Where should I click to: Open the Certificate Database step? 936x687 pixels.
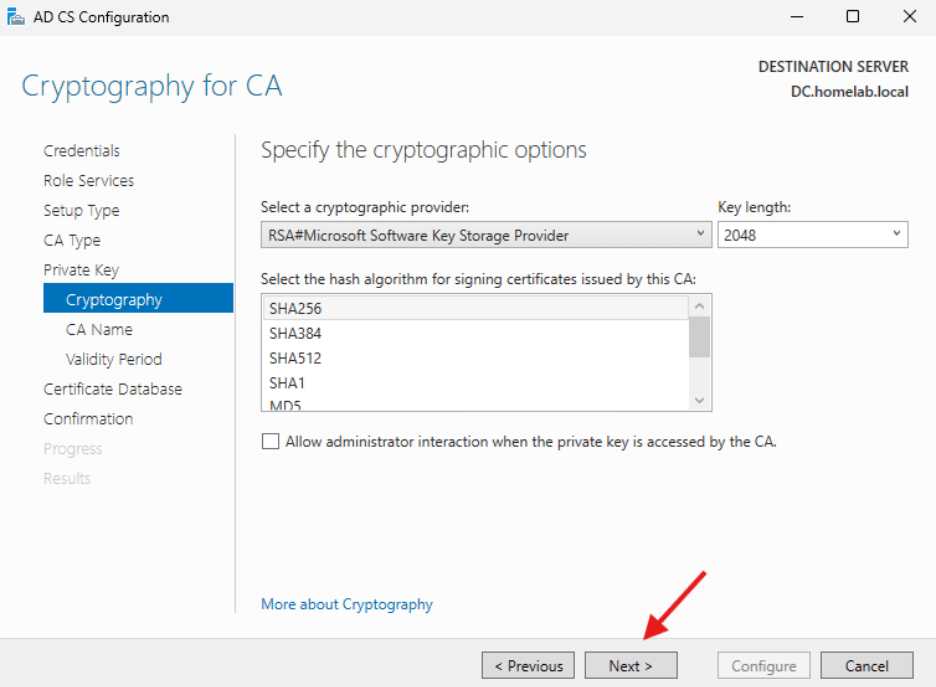[x=112, y=388]
